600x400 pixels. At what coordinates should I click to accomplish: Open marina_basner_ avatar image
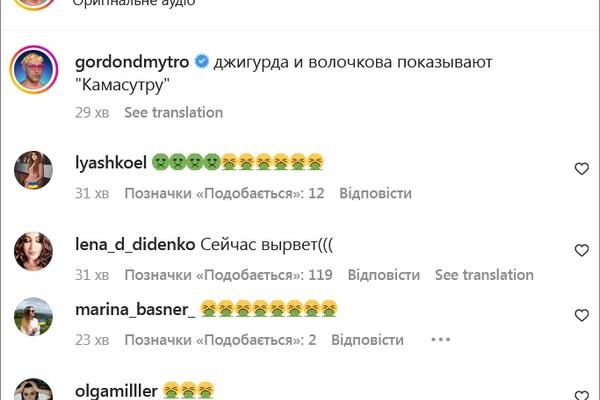click(33, 317)
